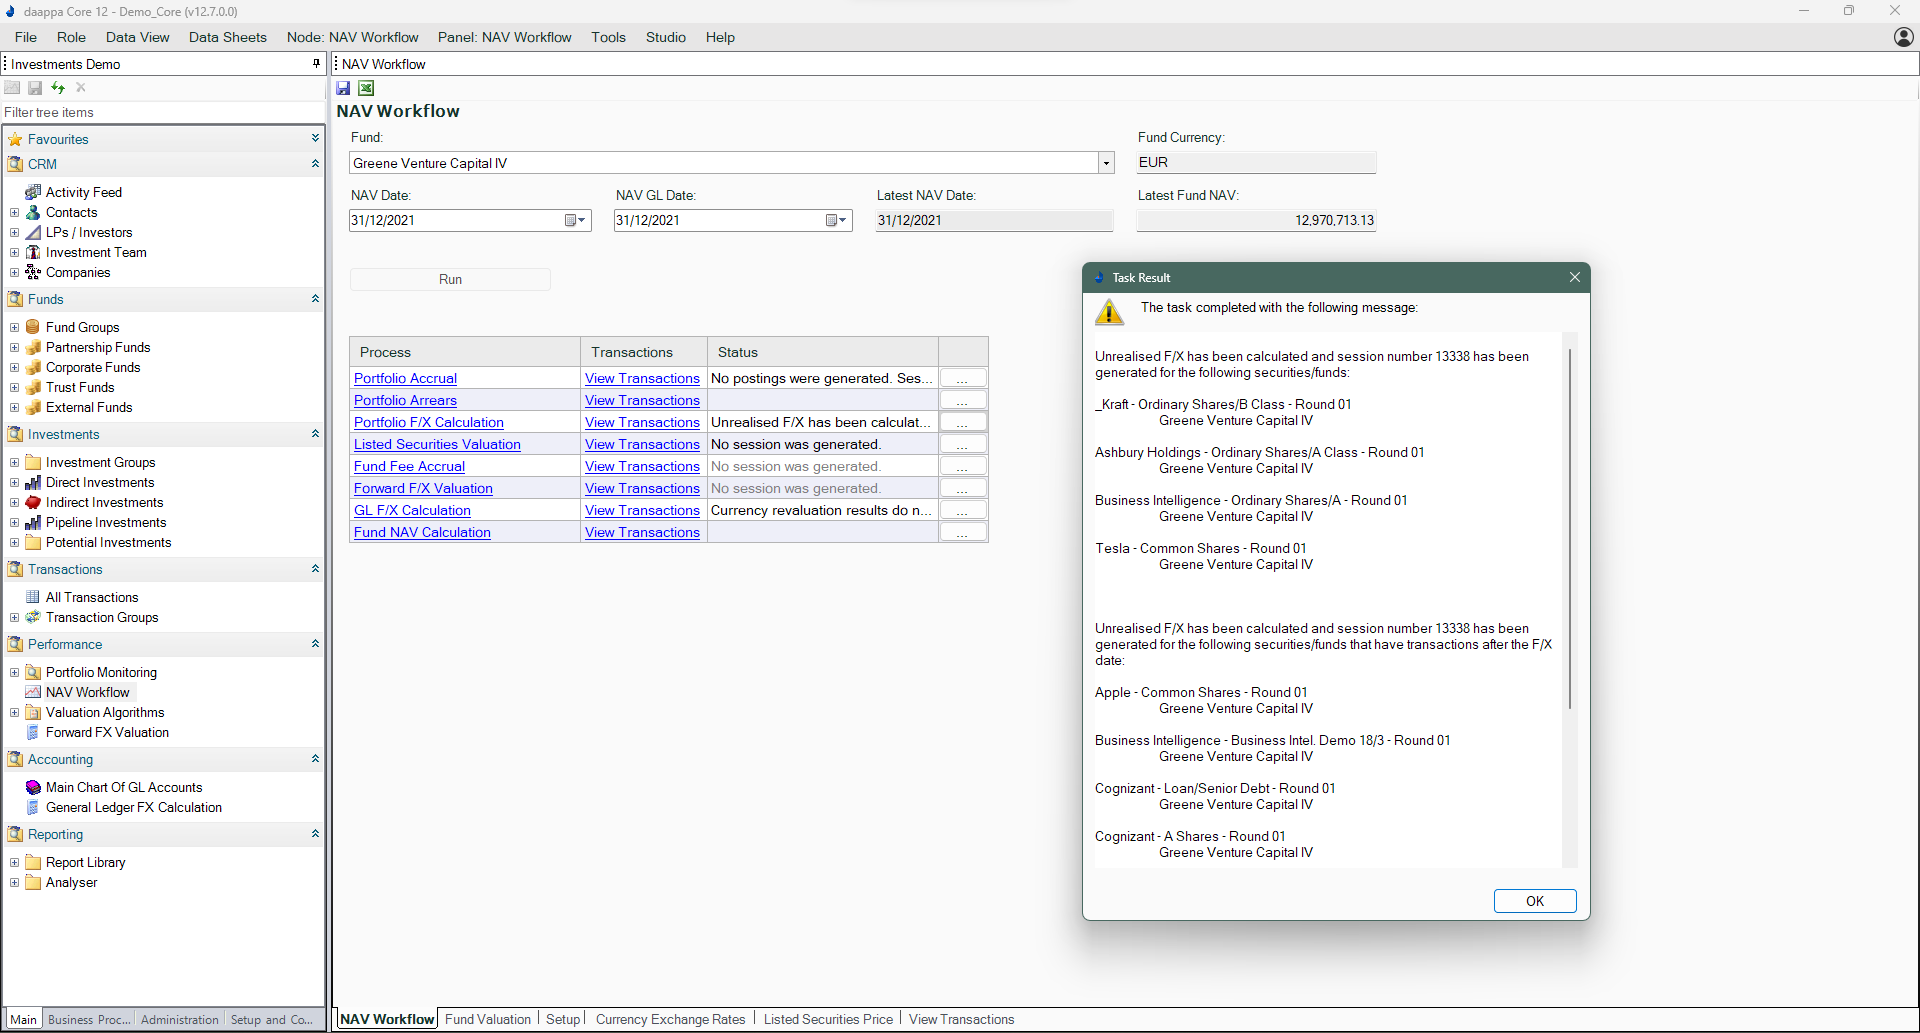Open the user profile icon
The height and width of the screenshot is (1033, 1920).
click(x=1903, y=37)
